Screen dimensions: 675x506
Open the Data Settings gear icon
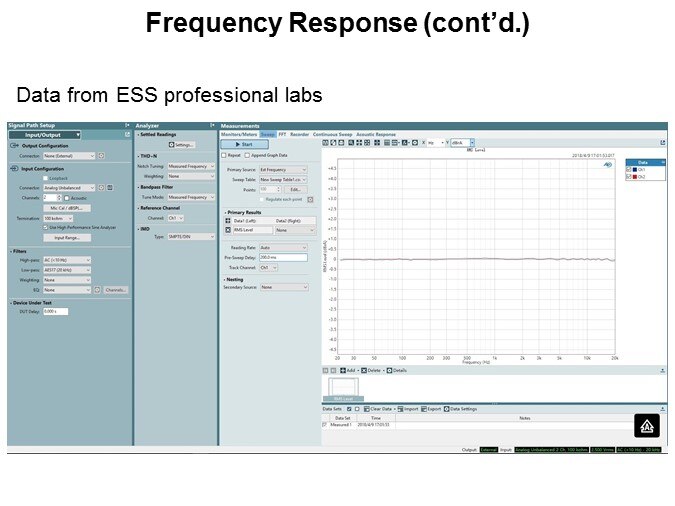tap(446, 409)
